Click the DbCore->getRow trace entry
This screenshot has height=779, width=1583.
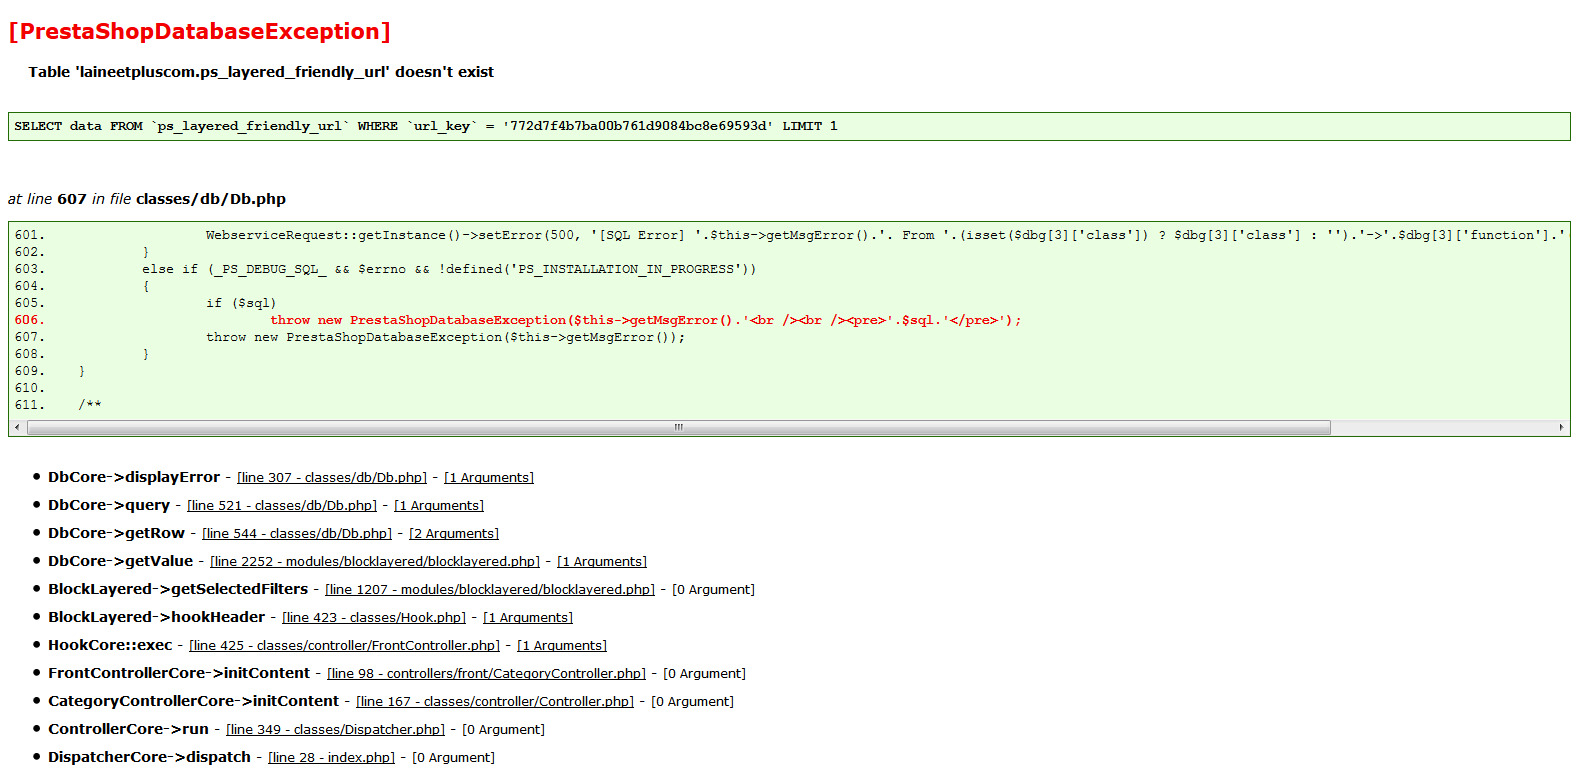point(117,534)
